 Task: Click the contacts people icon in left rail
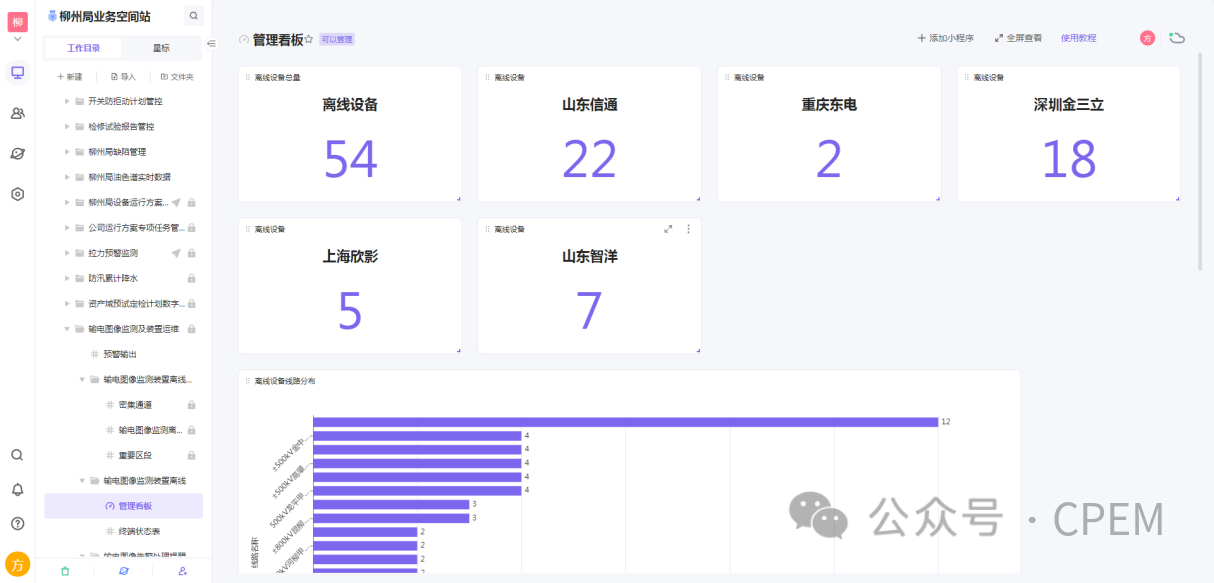click(17, 113)
